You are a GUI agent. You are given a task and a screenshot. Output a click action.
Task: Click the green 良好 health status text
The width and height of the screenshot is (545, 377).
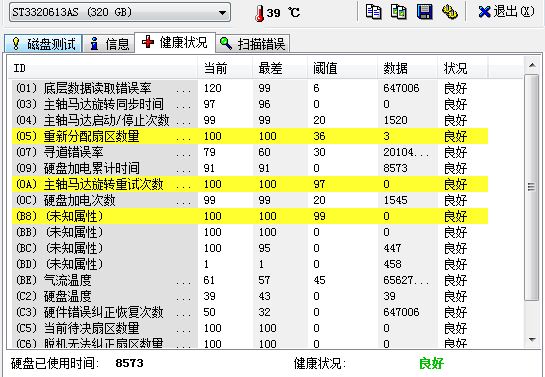click(x=431, y=363)
